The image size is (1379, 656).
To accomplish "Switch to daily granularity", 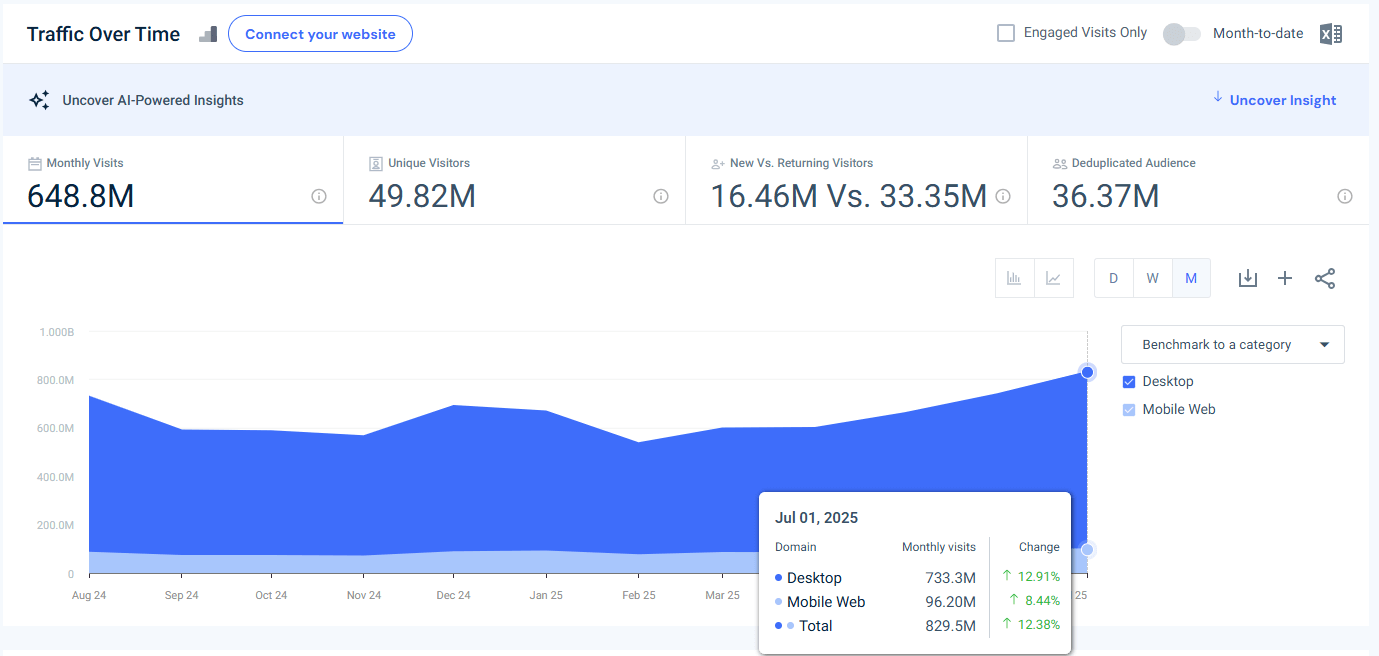I will point(1113,278).
